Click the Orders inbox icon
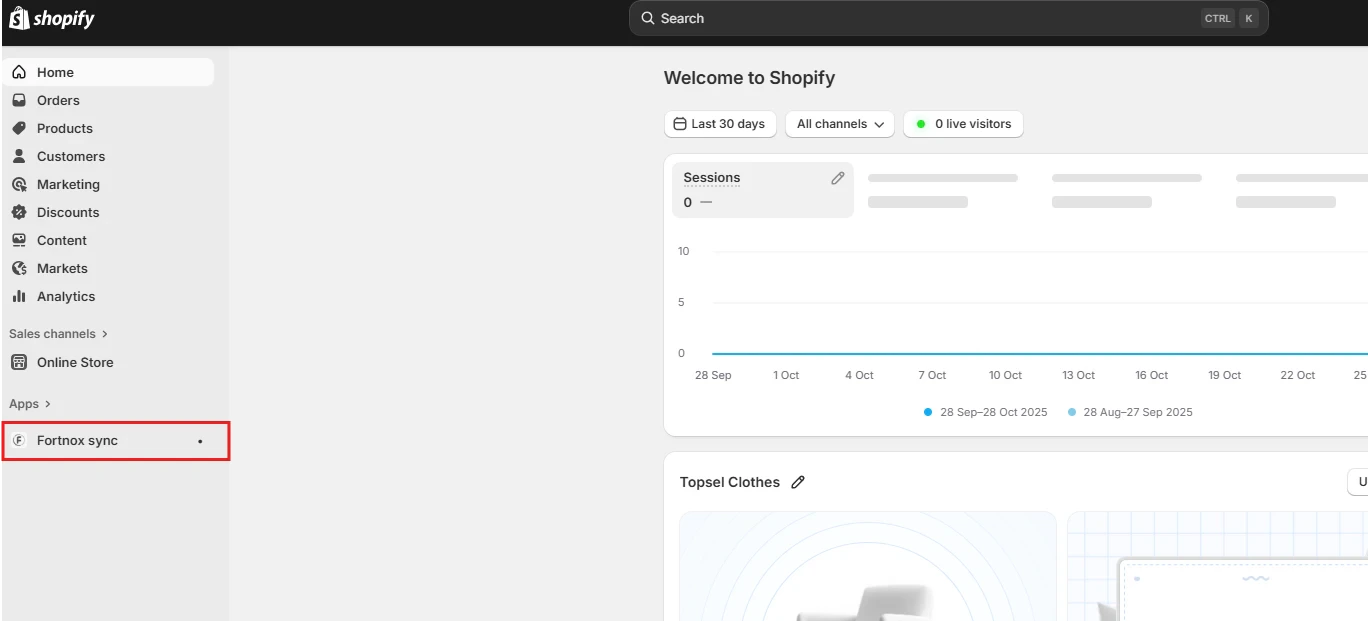 coord(19,100)
